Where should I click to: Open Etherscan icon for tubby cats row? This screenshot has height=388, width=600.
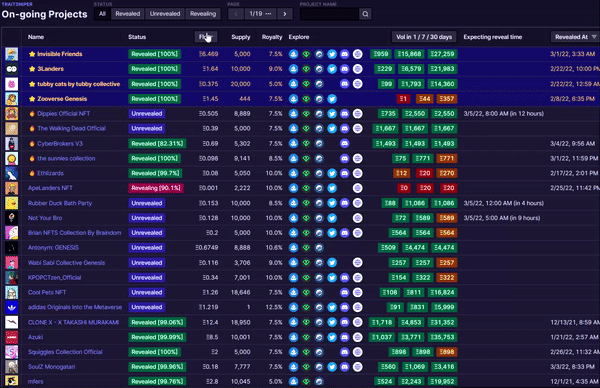pyautogui.click(x=319, y=84)
